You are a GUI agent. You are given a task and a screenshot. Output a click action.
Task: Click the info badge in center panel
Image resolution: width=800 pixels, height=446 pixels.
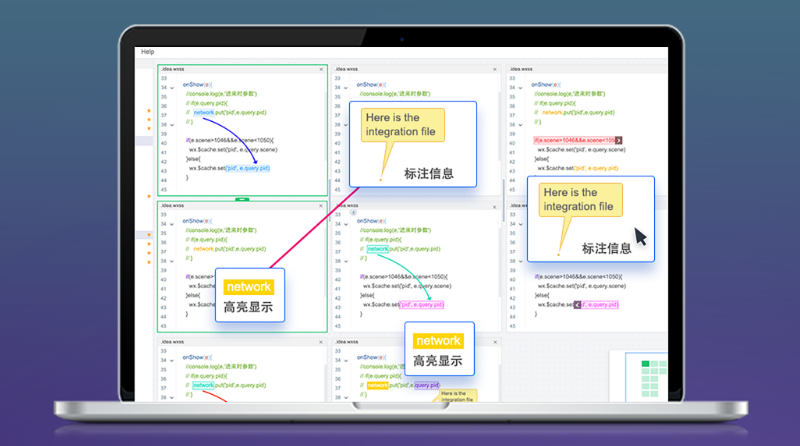pos(351,213)
